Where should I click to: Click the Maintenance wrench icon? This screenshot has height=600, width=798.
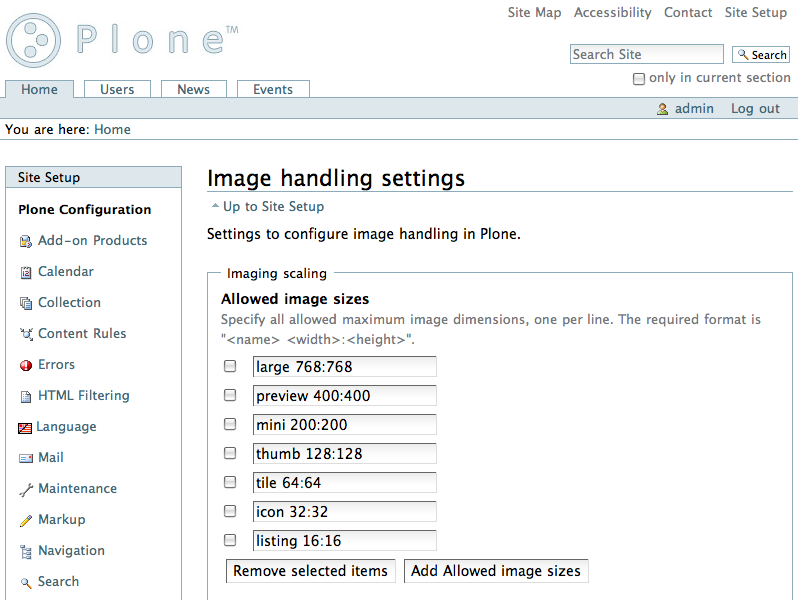(26, 489)
